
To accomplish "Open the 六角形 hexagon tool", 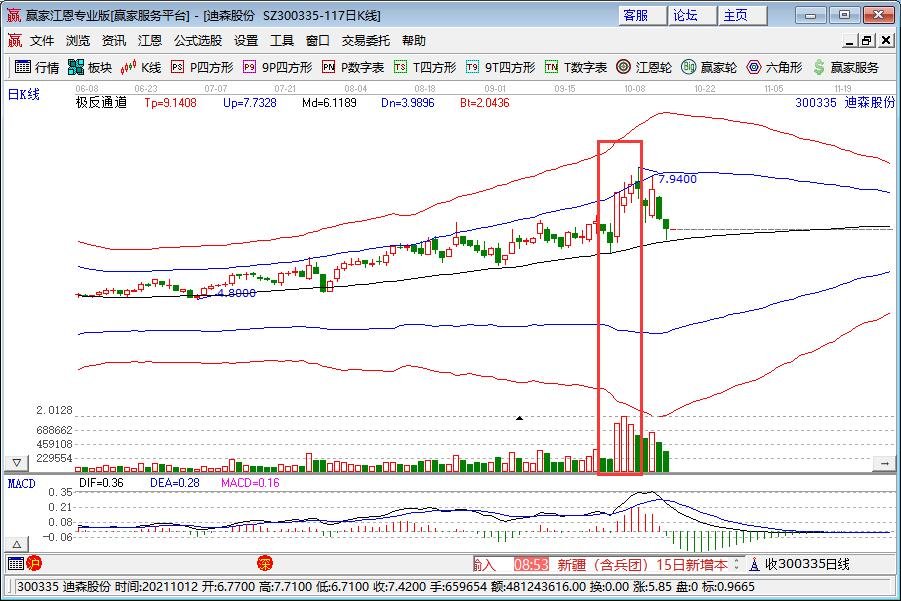I will pos(775,68).
